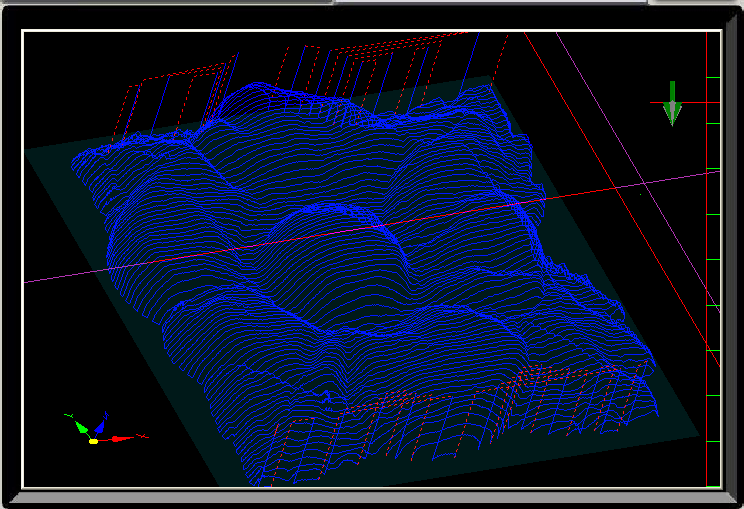Click the yellow origin point of axis gizmo

[93, 442]
